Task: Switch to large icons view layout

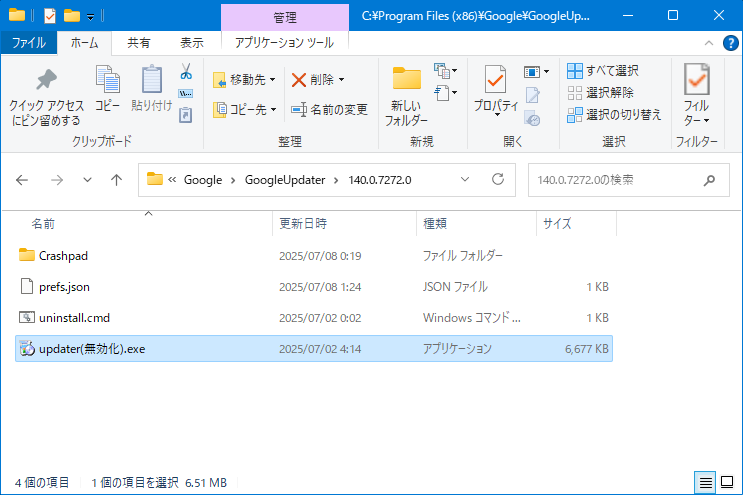Action: (727, 482)
